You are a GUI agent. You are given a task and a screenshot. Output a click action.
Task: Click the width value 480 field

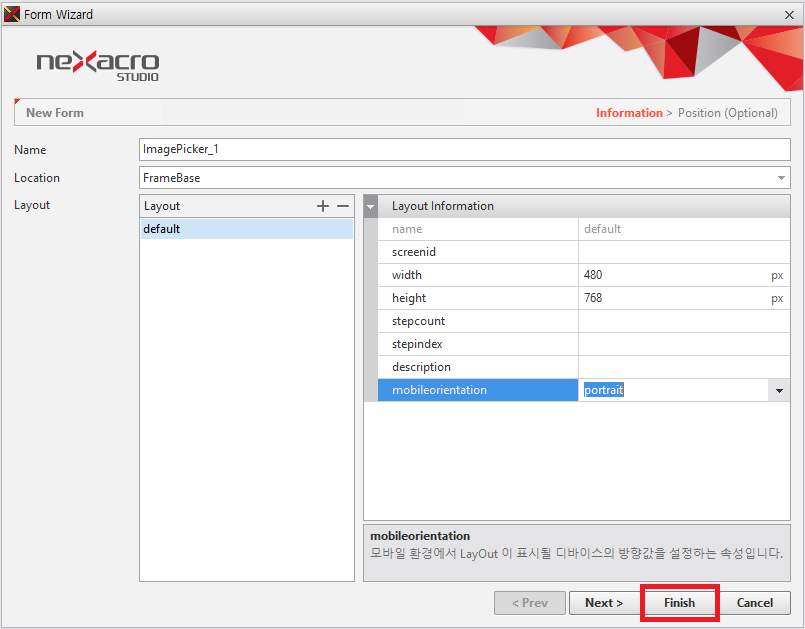(x=670, y=275)
